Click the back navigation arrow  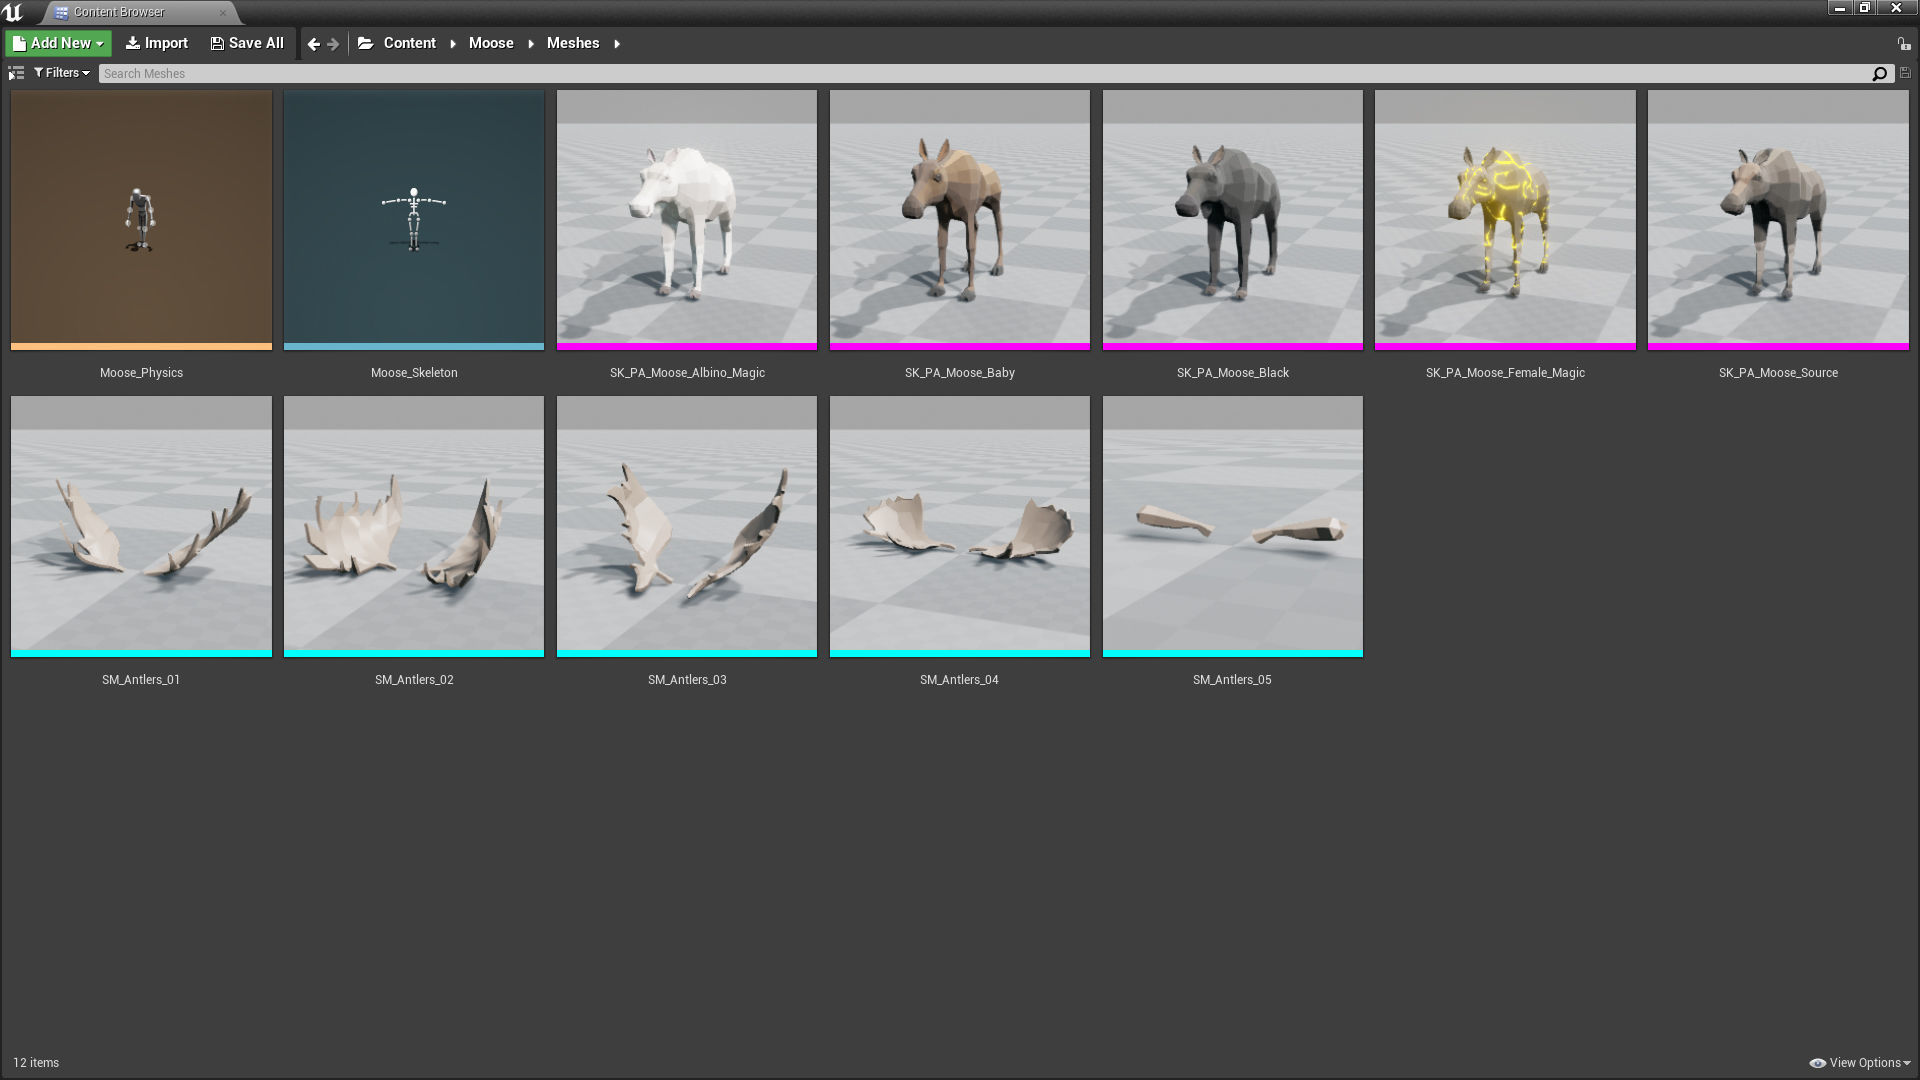click(314, 44)
